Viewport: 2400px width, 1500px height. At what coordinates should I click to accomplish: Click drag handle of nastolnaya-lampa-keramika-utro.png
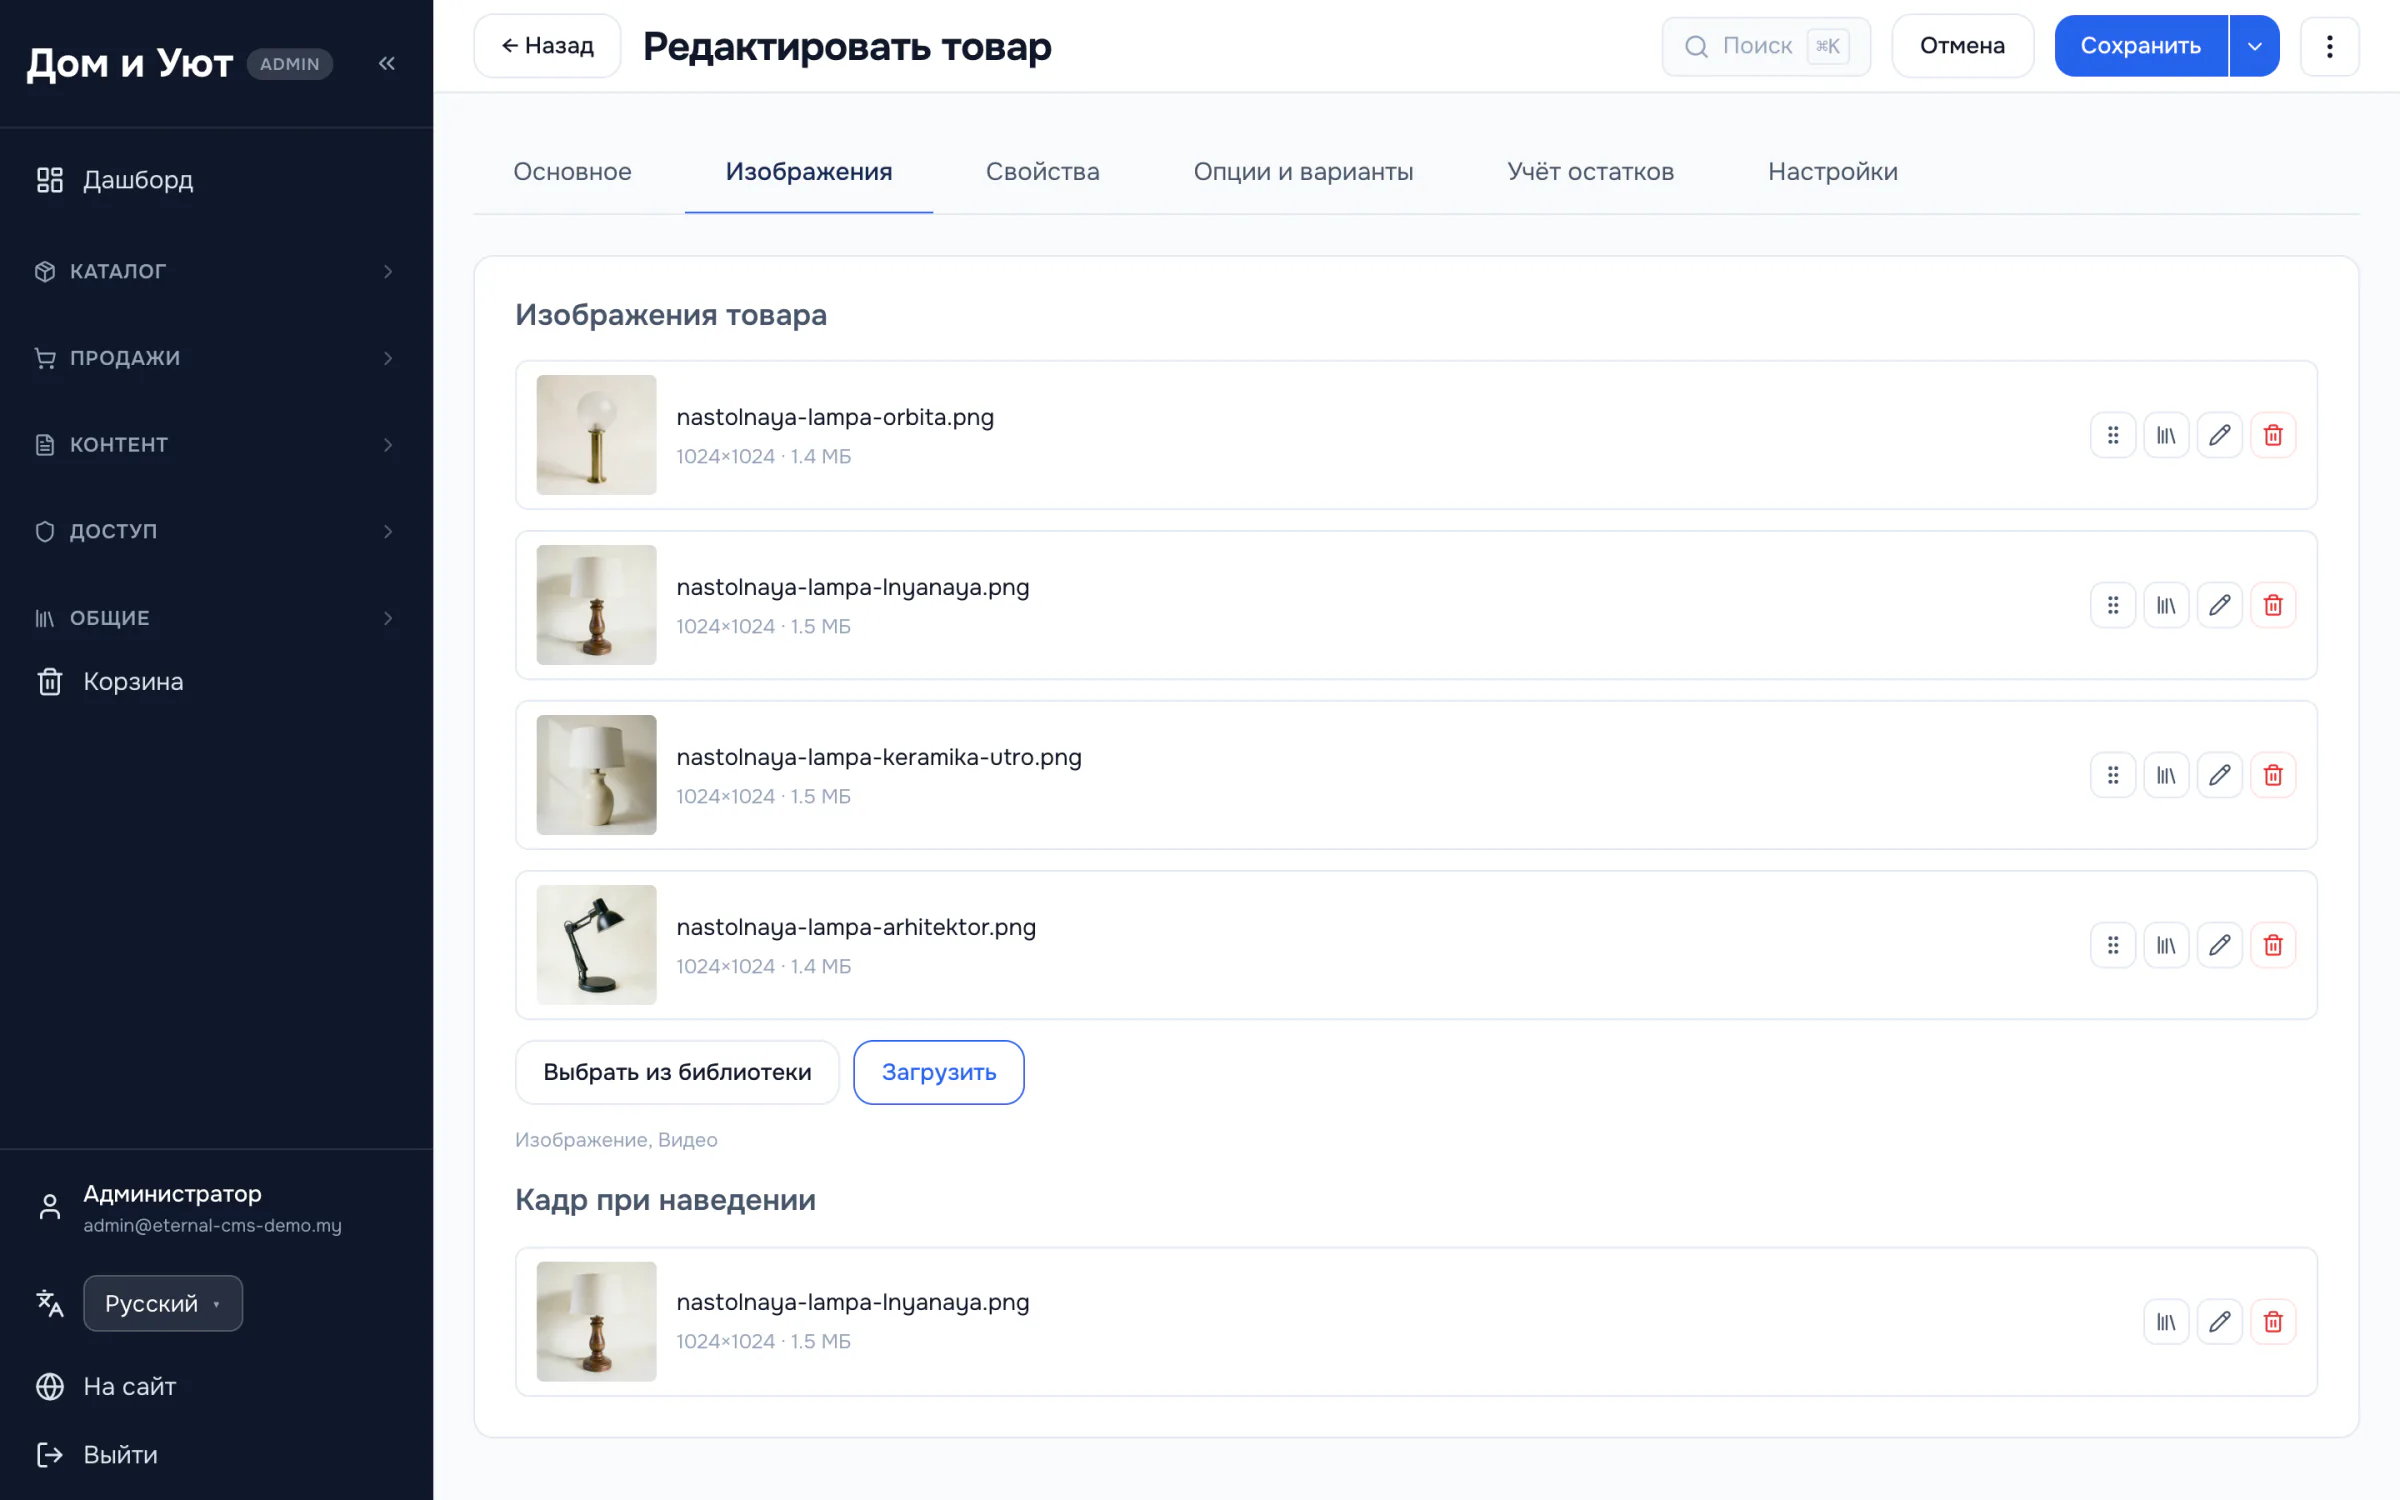(2113, 775)
